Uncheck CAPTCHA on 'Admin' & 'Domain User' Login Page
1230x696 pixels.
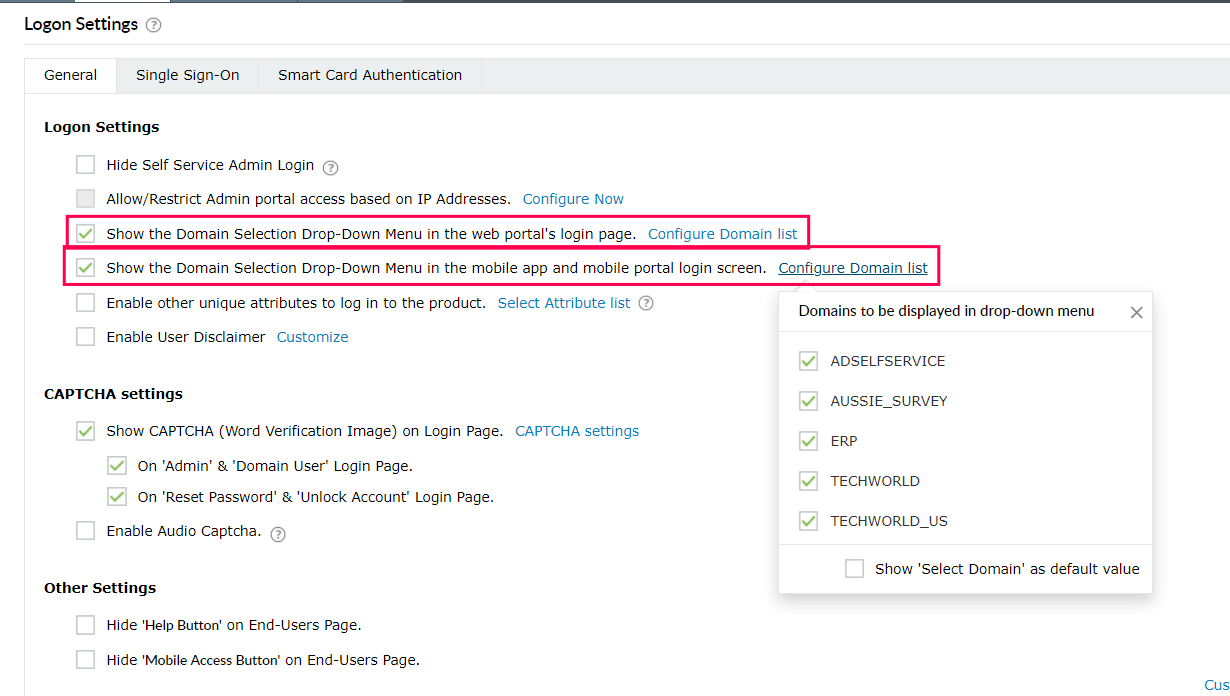pos(117,466)
